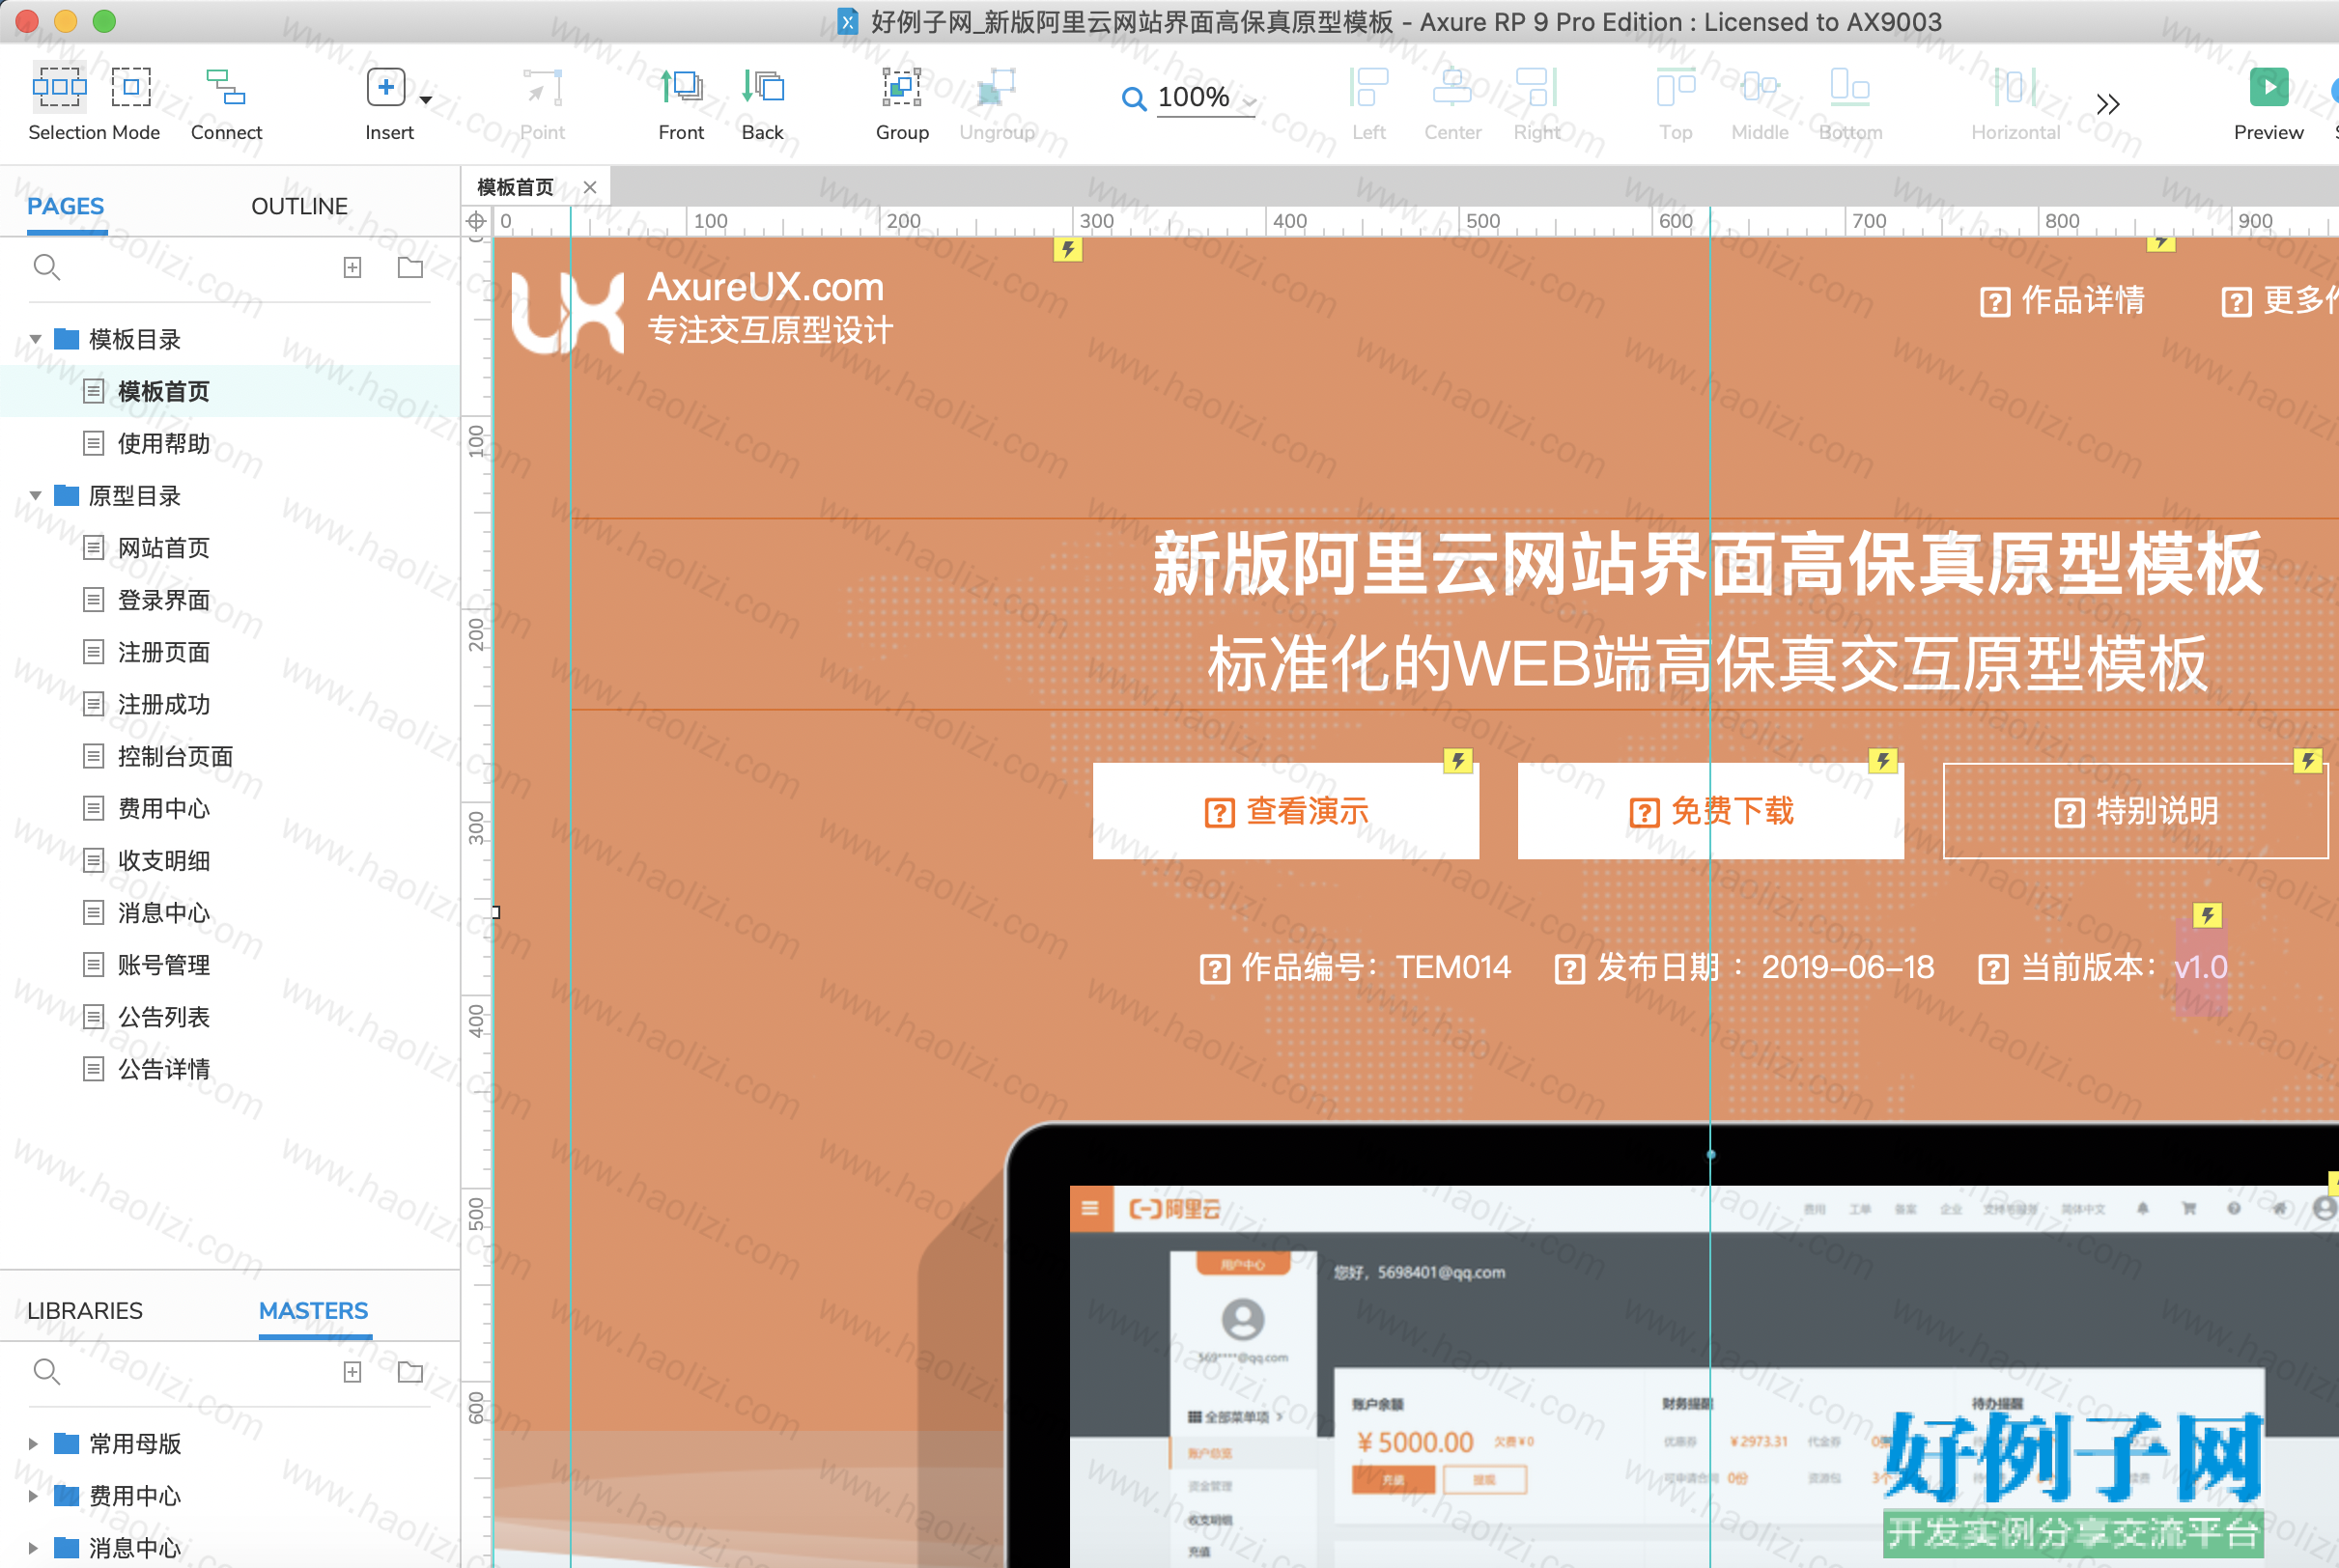This screenshot has width=2339, height=1568.
Task: Open the 登录界面 page
Action: 163,600
